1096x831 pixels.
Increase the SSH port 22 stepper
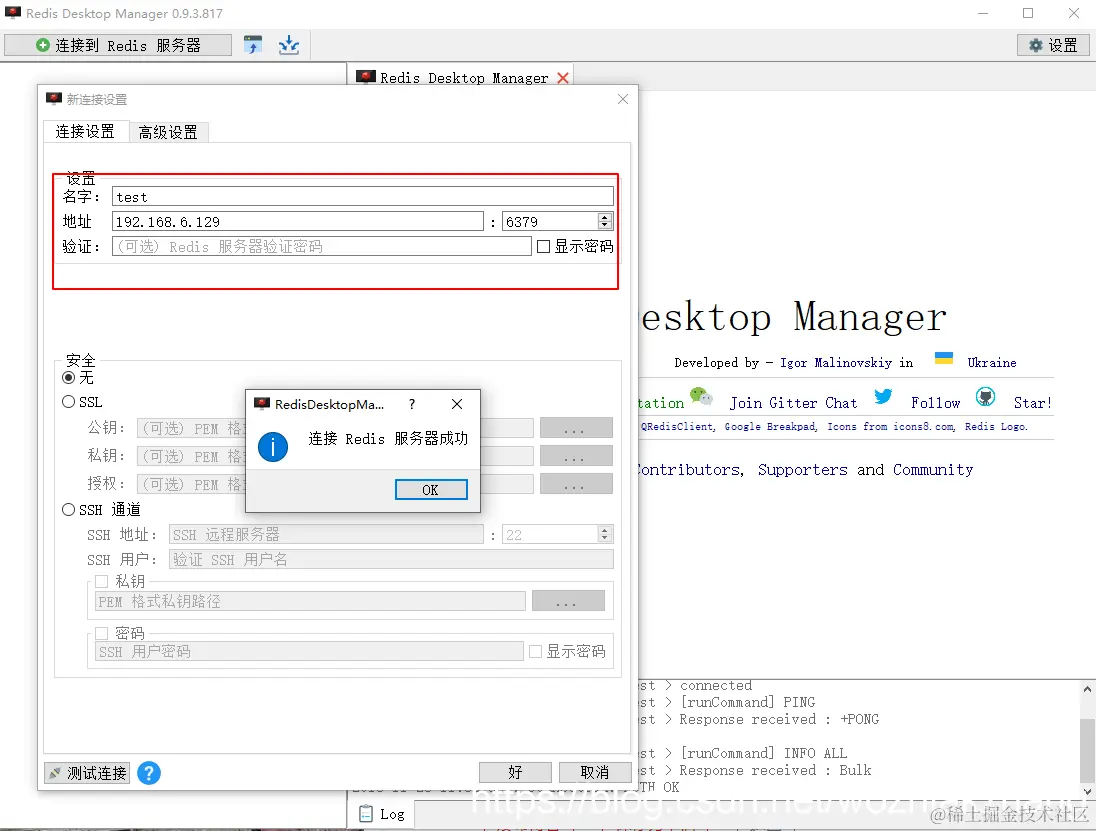(x=605, y=530)
